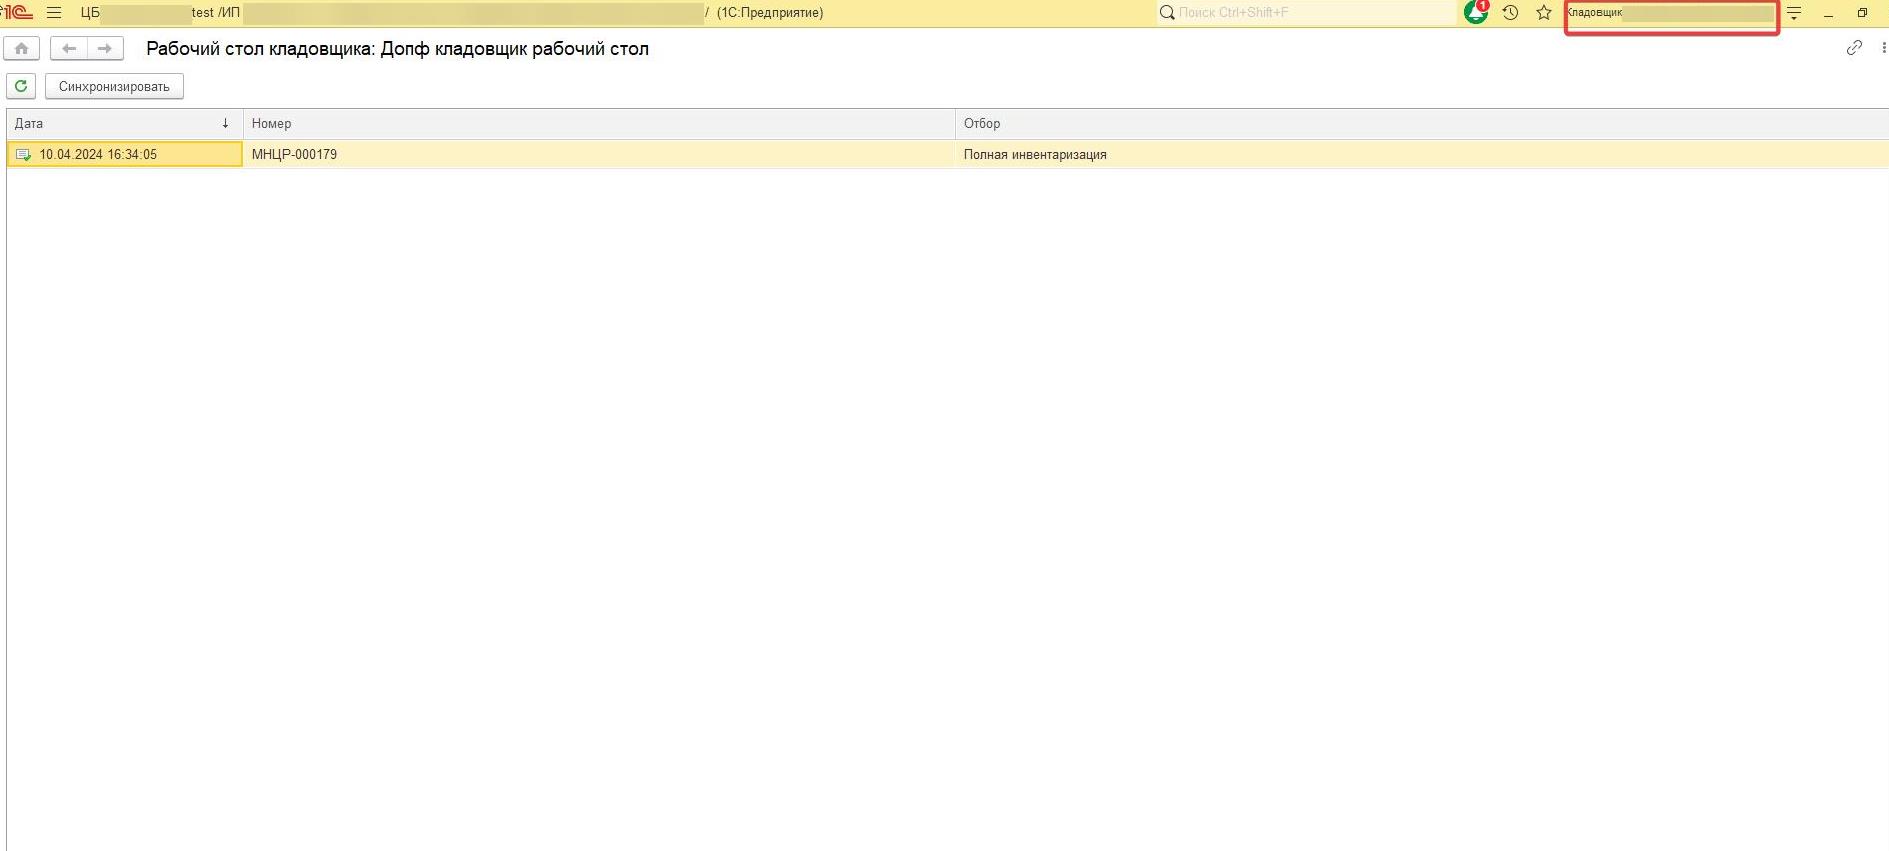Open more options vertical dots menu
1889x851 pixels.
click(x=1884, y=48)
